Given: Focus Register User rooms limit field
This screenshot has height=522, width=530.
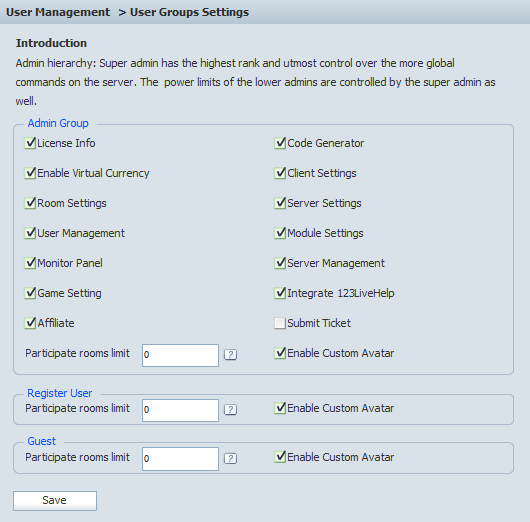Looking at the screenshot, I should [x=180, y=410].
